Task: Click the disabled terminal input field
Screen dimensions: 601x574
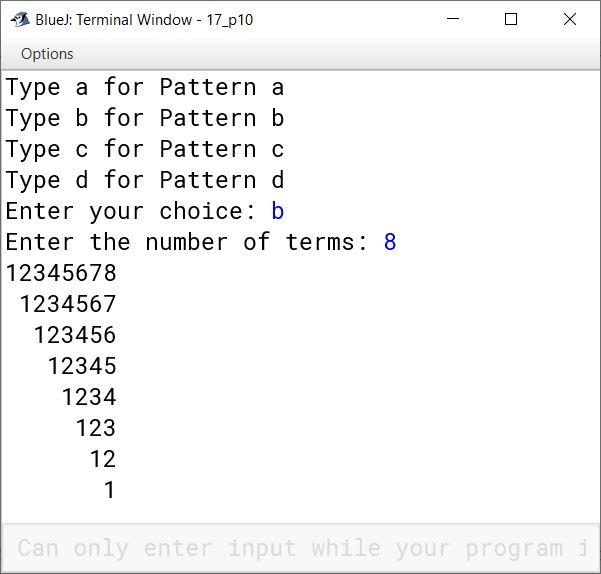Action: pos(300,548)
